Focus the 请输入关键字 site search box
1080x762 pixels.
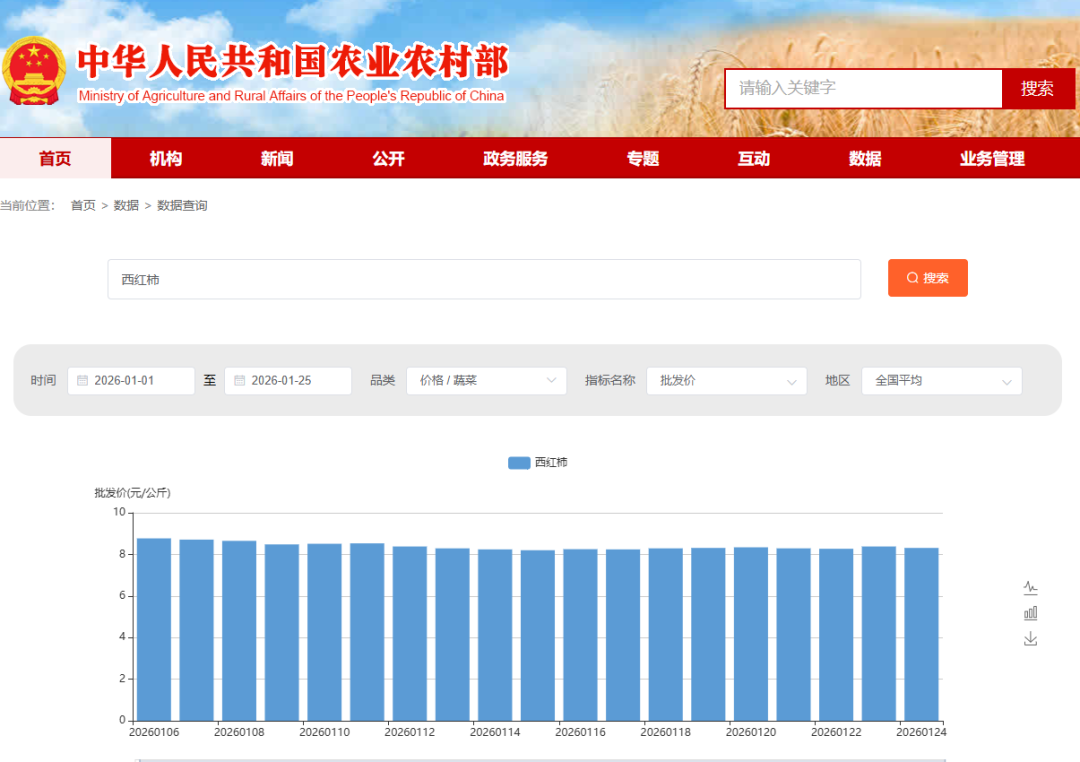[x=864, y=88]
